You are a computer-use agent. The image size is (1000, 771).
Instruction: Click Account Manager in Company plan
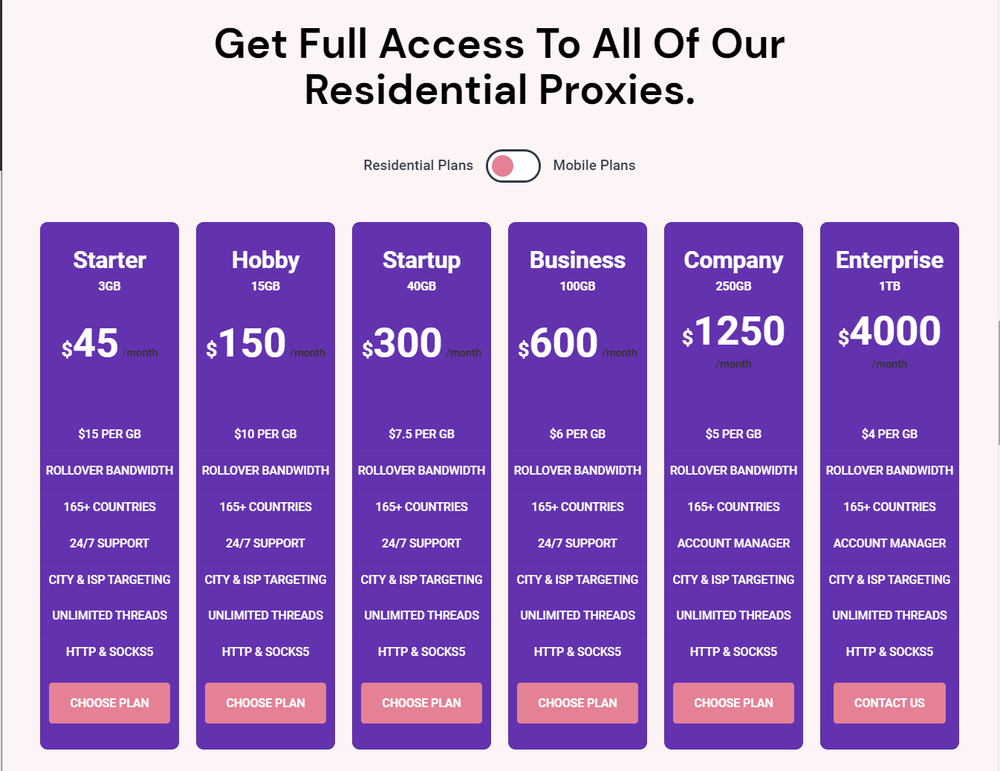click(x=733, y=543)
